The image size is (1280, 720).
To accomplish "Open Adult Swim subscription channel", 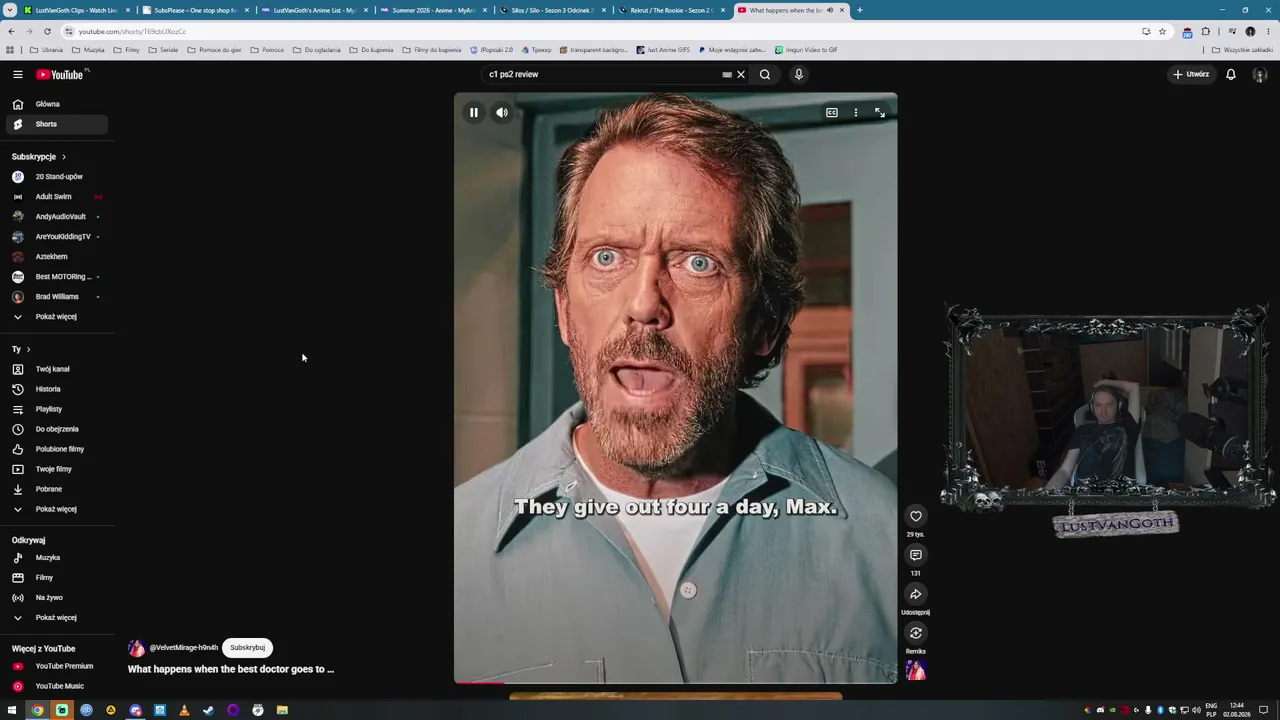I will (x=56, y=197).
